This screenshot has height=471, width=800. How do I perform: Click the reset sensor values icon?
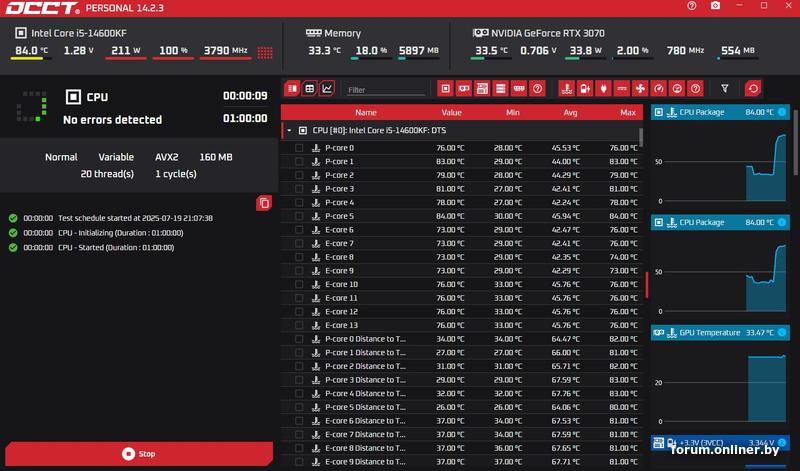click(x=752, y=89)
